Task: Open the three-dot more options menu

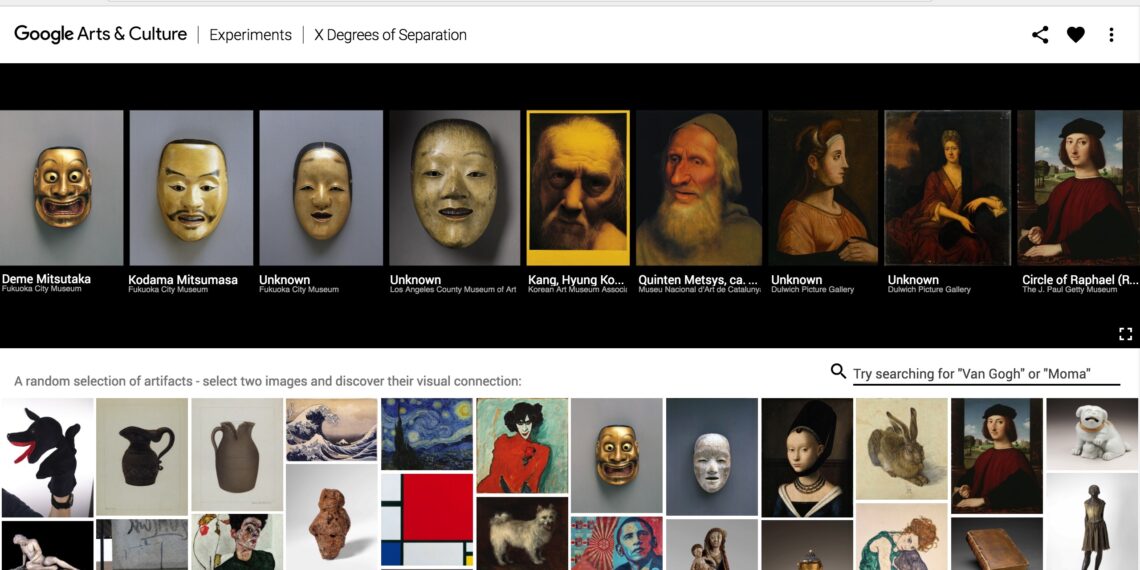Action: (1111, 35)
